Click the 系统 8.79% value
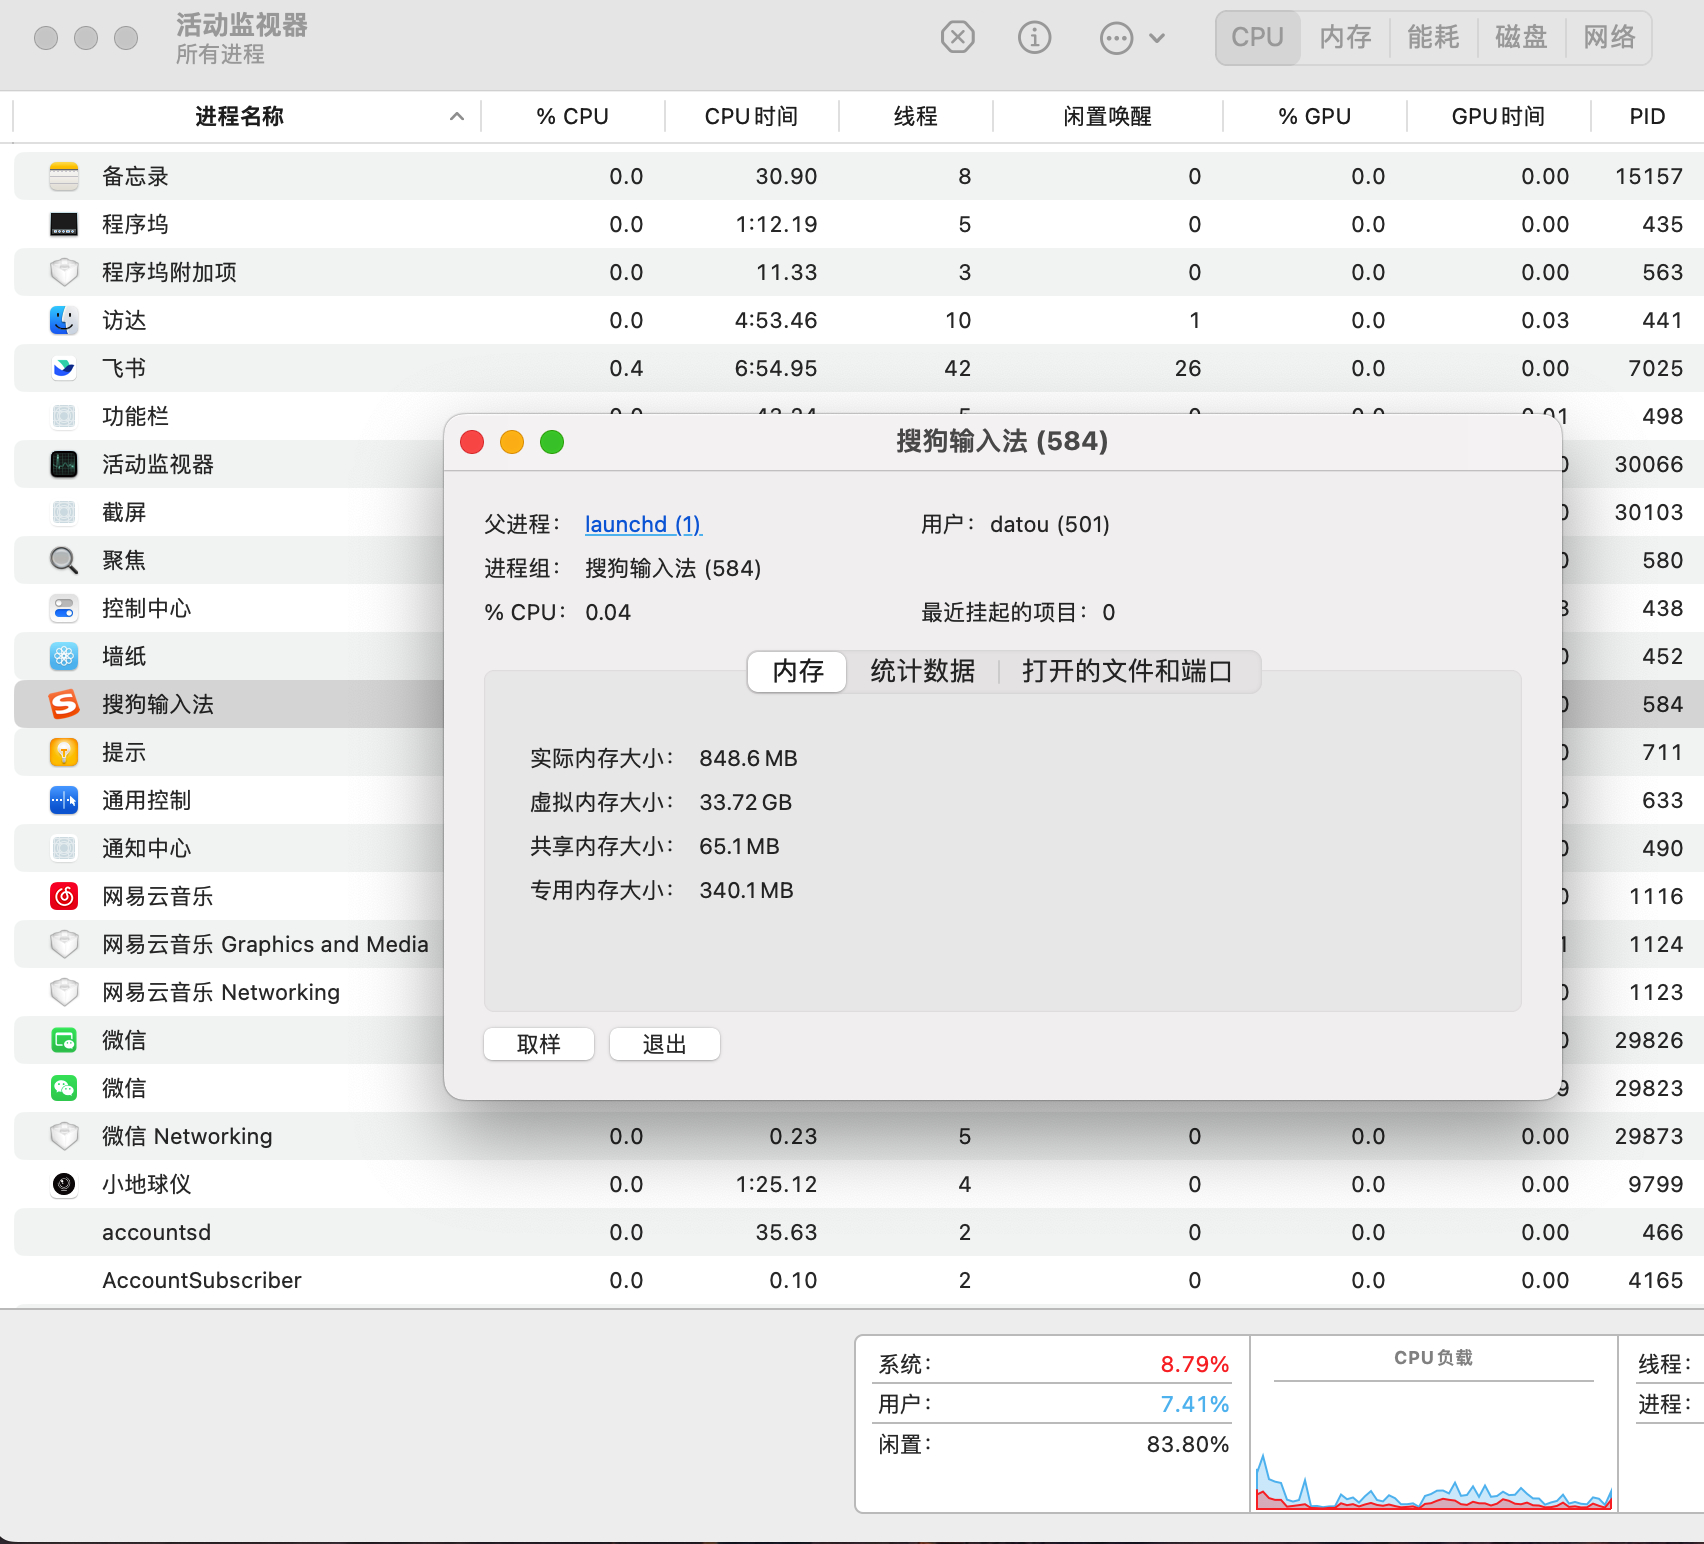1704x1544 pixels. tap(1194, 1364)
